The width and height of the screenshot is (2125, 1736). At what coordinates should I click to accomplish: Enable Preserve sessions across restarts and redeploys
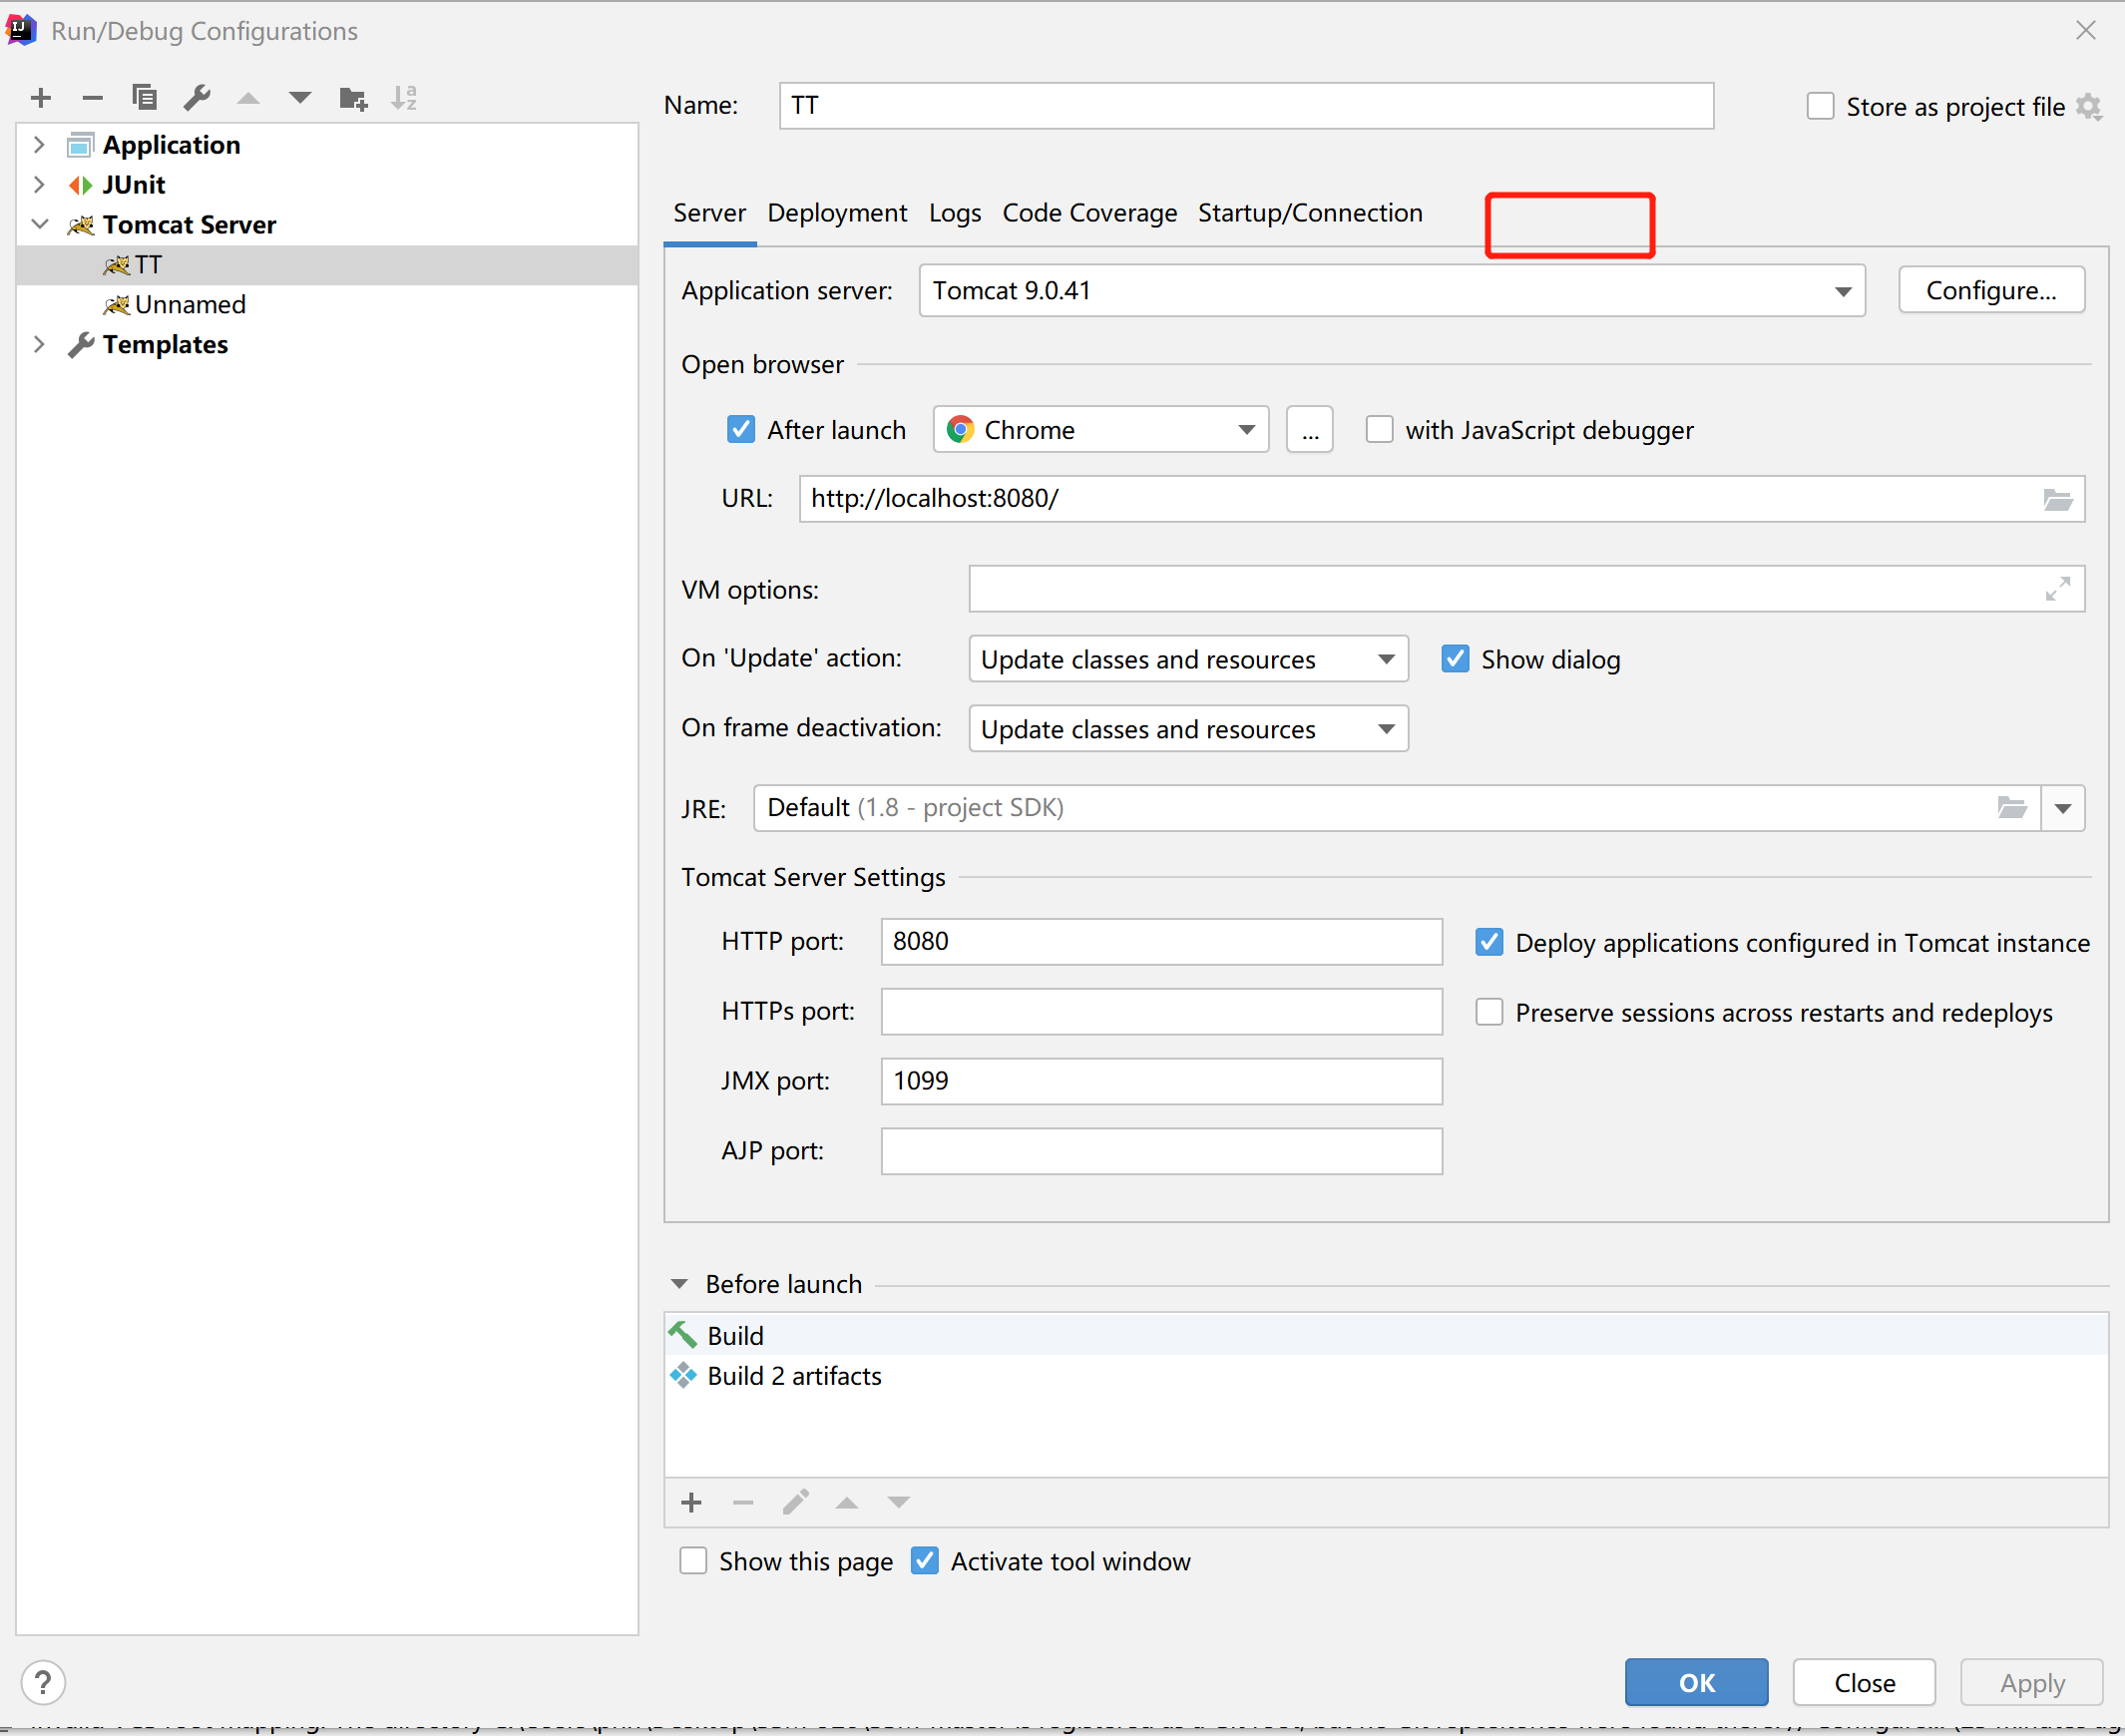pos(1489,1012)
